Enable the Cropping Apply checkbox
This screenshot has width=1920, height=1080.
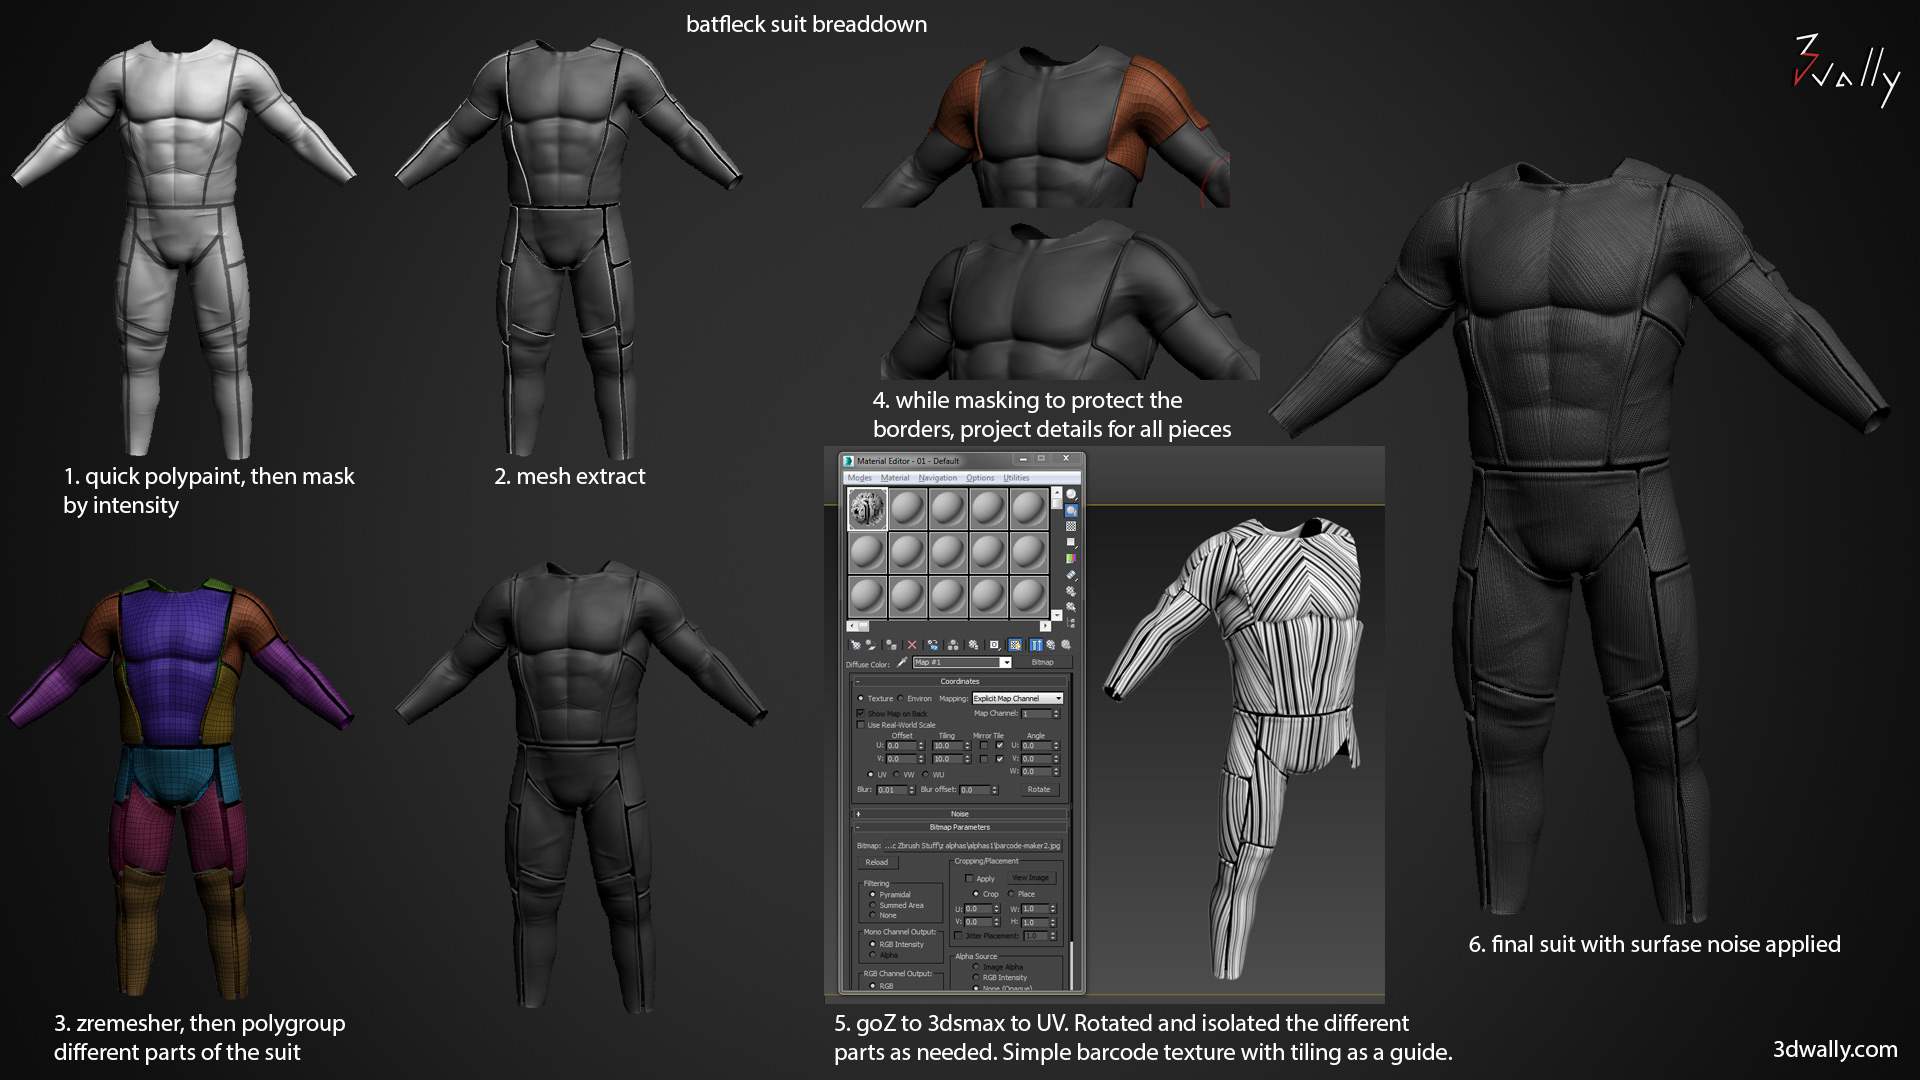[969, 879]
